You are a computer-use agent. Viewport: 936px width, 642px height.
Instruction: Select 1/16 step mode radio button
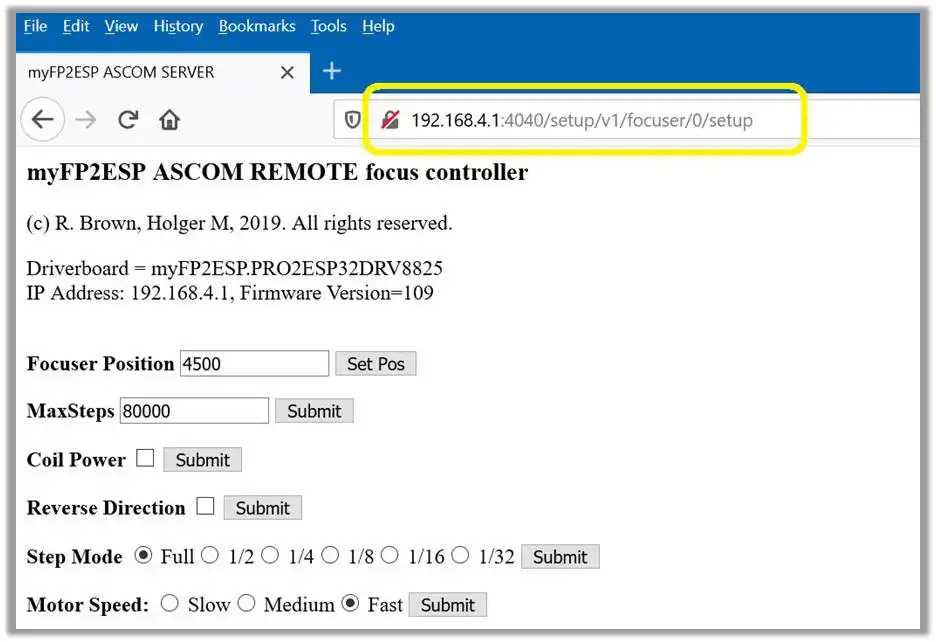(x=389, y=555)
